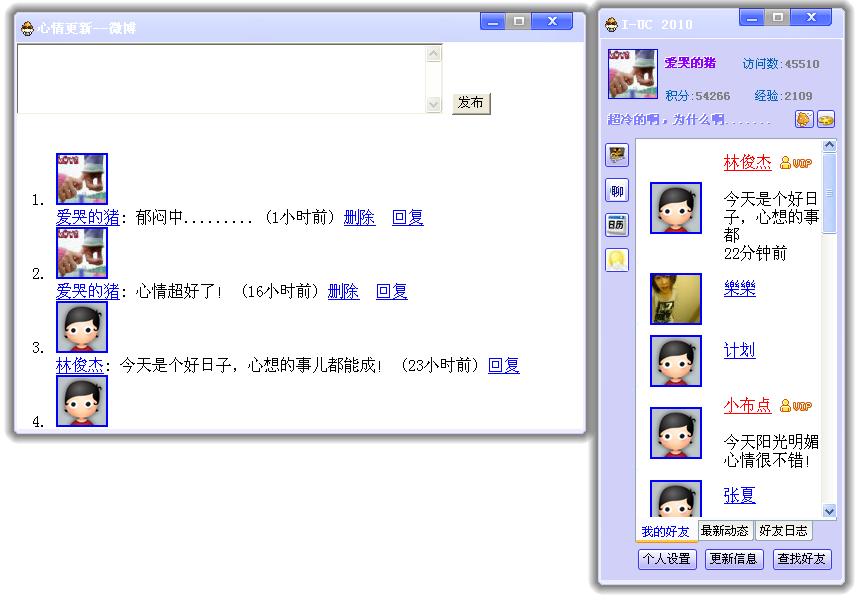
Task: Reply to 林俊杰's post
Action: click(x=504, y=365)
